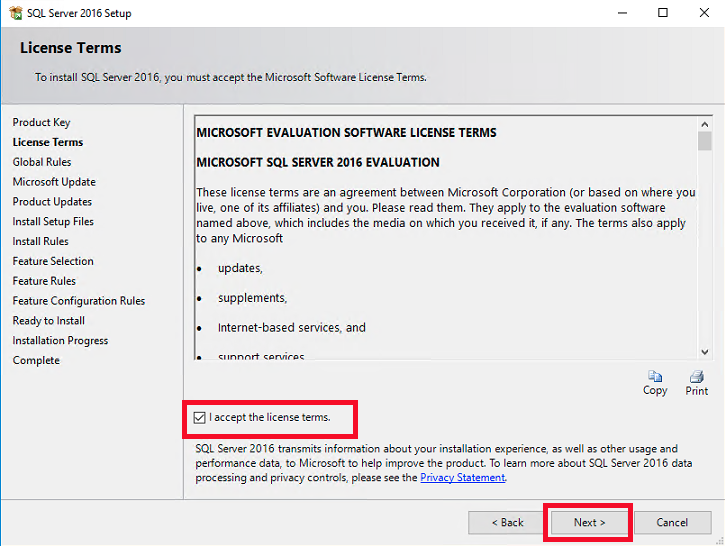Click the Copy icon below license text
Image resolution: width=725 pixels, height=546 pixels.
pos(655,378)
